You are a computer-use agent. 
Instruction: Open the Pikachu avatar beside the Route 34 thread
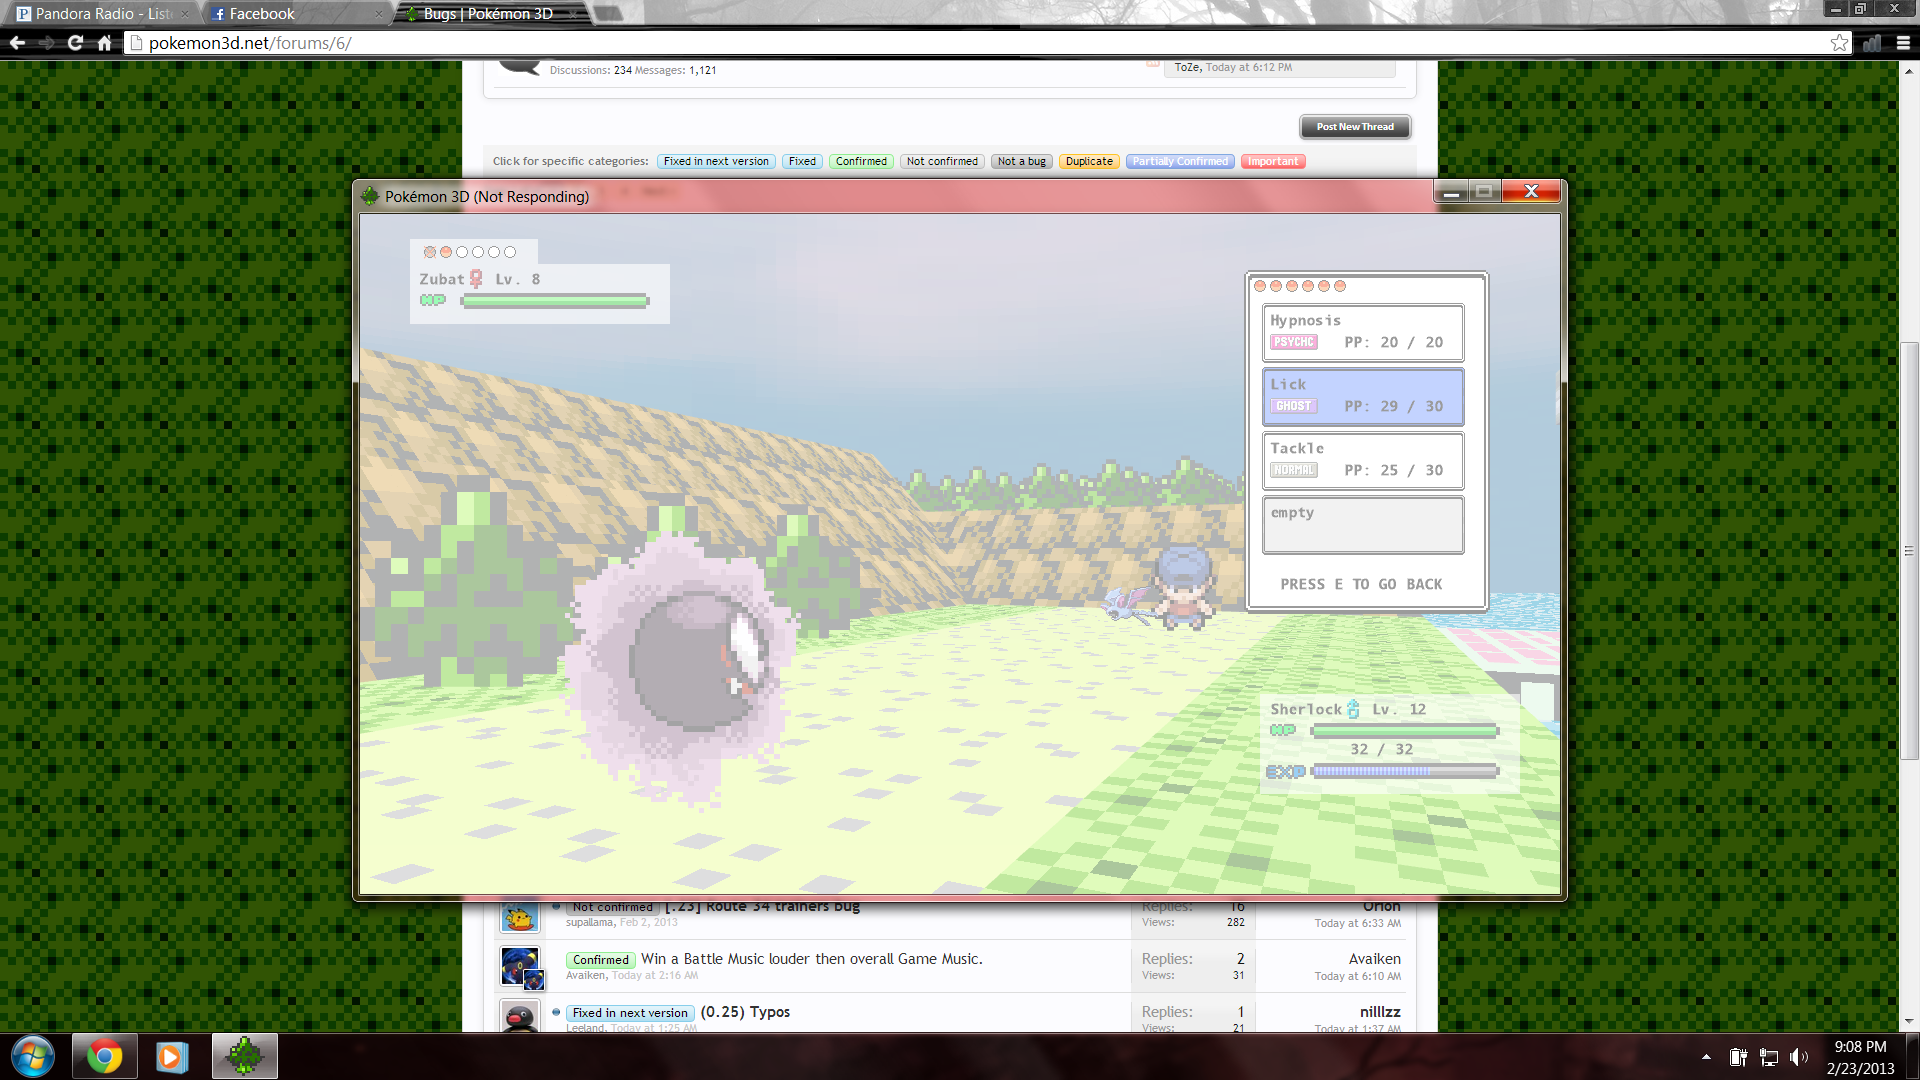point(520,916)
